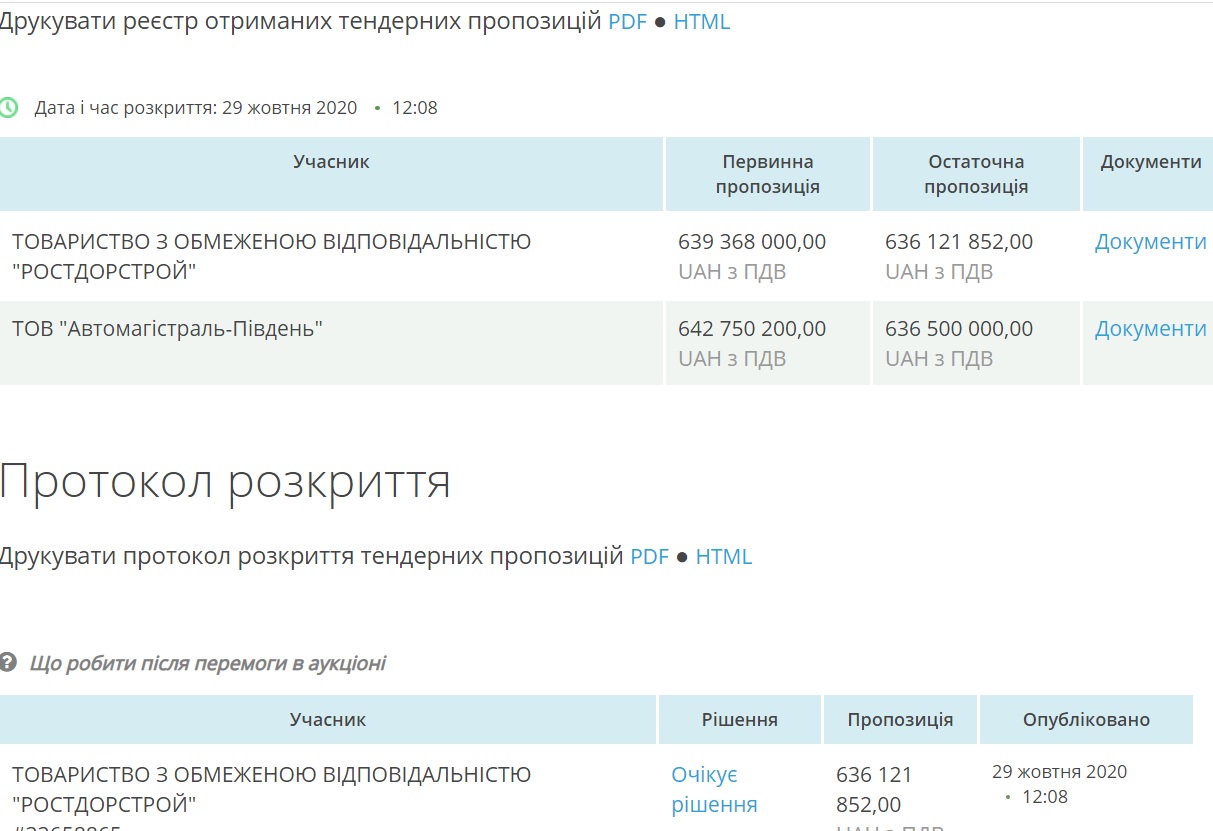1213x831 pixels.
Task: View disclosure protocol in HTML format
Action: [x=723, y=557]
